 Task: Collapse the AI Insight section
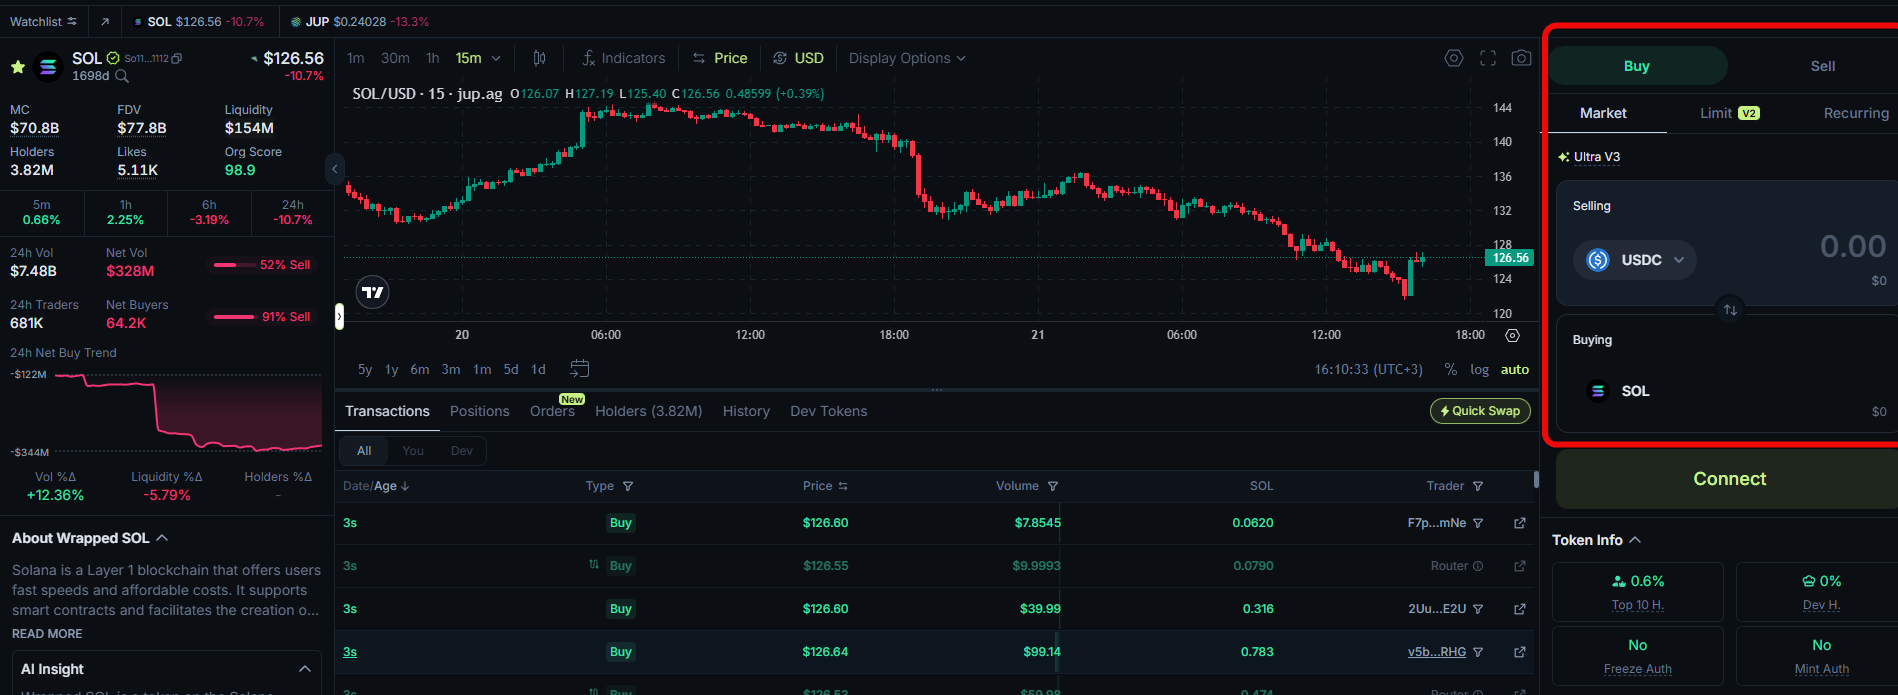pyautogui.click(x=305, y=669)
